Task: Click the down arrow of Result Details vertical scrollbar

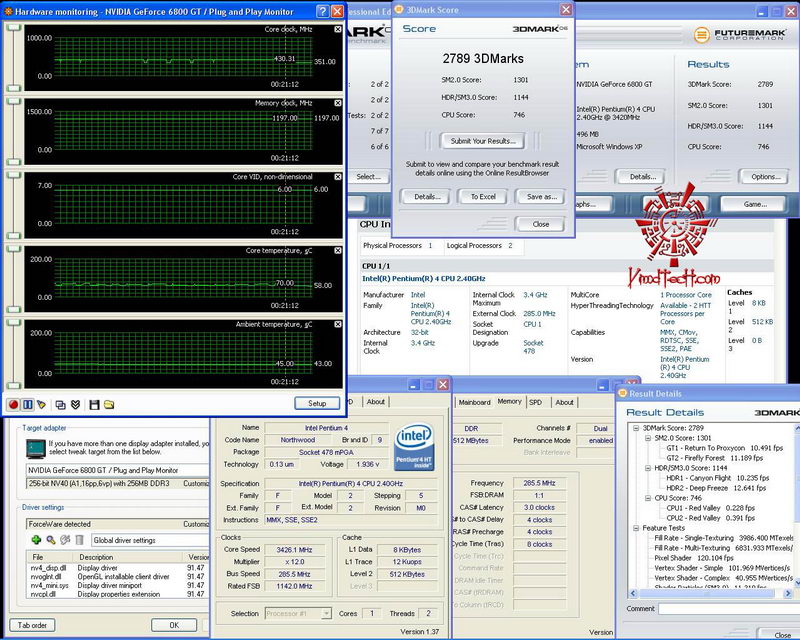Action: (796, 581)
